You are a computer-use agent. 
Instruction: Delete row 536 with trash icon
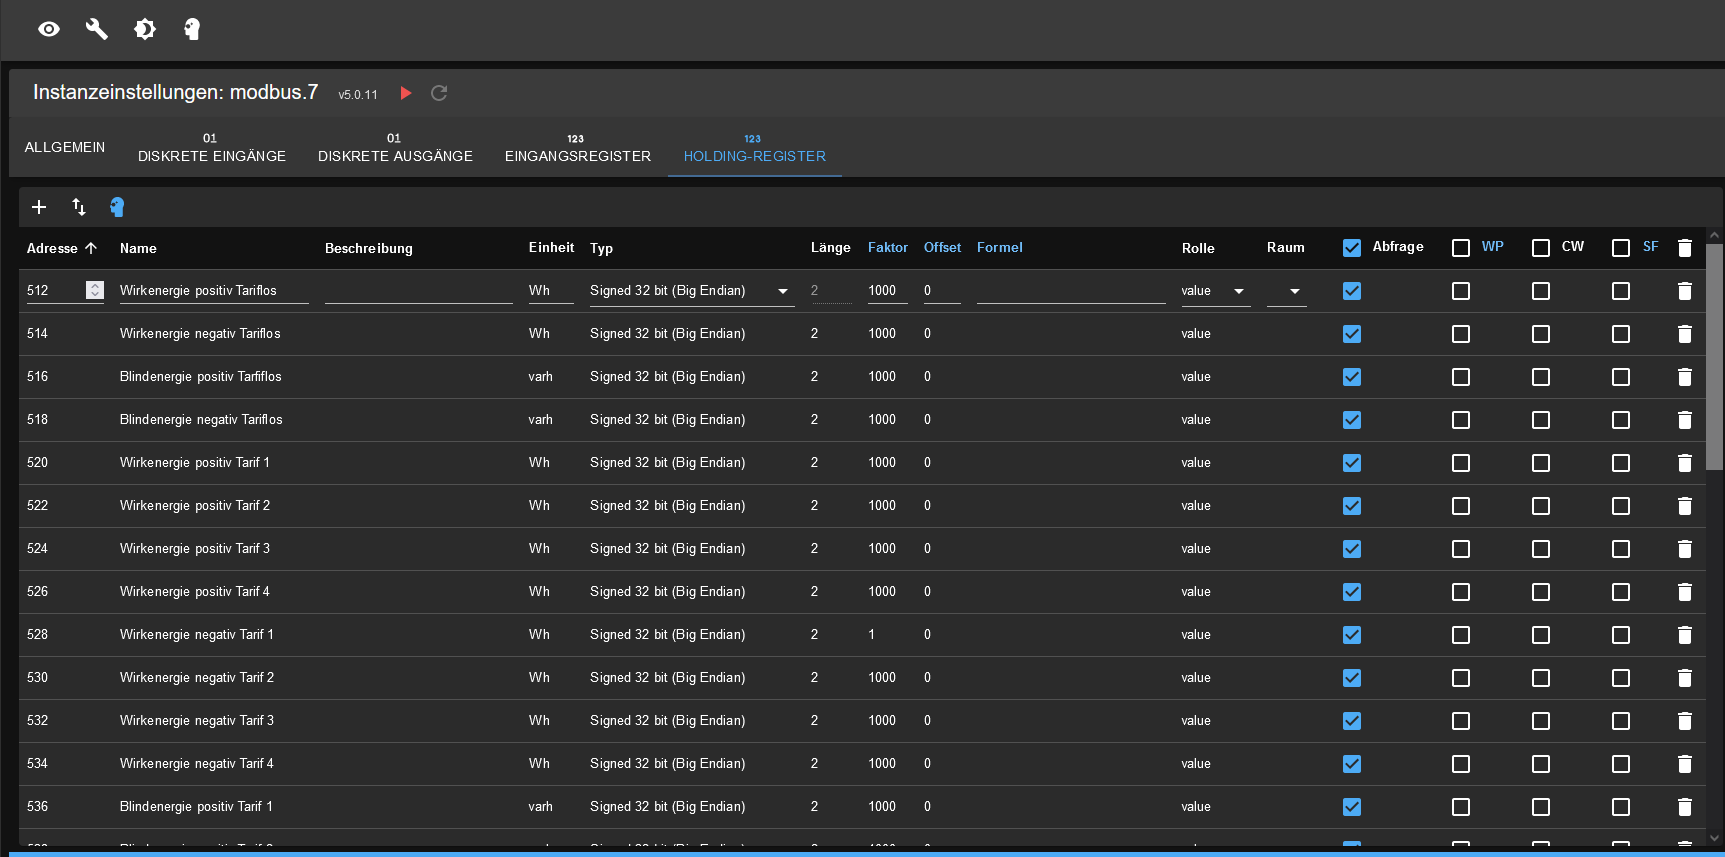pyautogui.click(x=1685, y=807)
